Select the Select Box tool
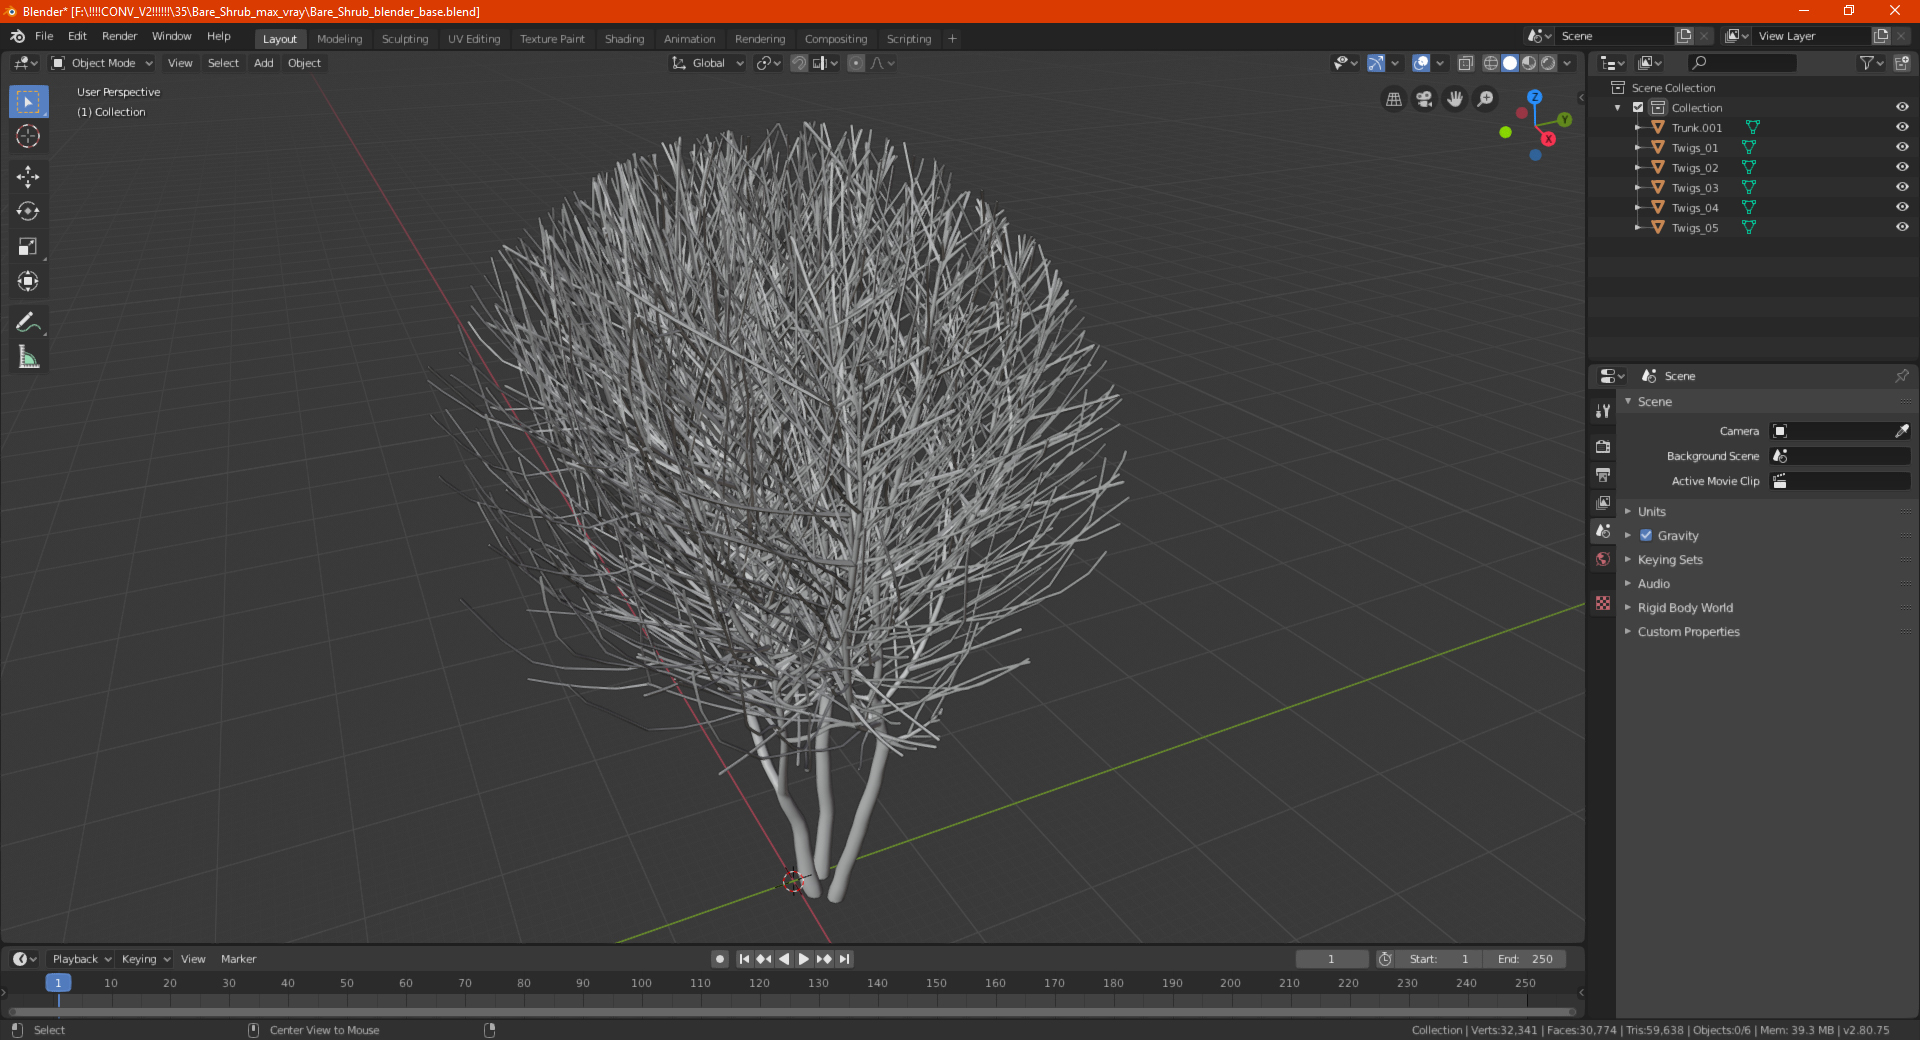The width and height of the screenshot is (1920, 1040). pyautogui.click(x=28, y=101)
